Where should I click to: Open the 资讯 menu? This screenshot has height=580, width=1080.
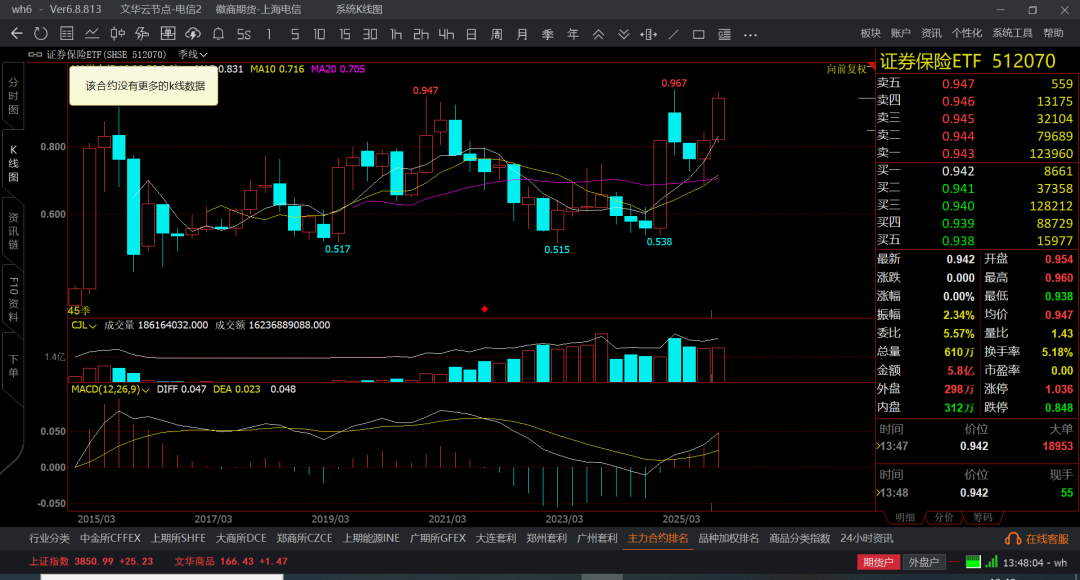point(931,33)
